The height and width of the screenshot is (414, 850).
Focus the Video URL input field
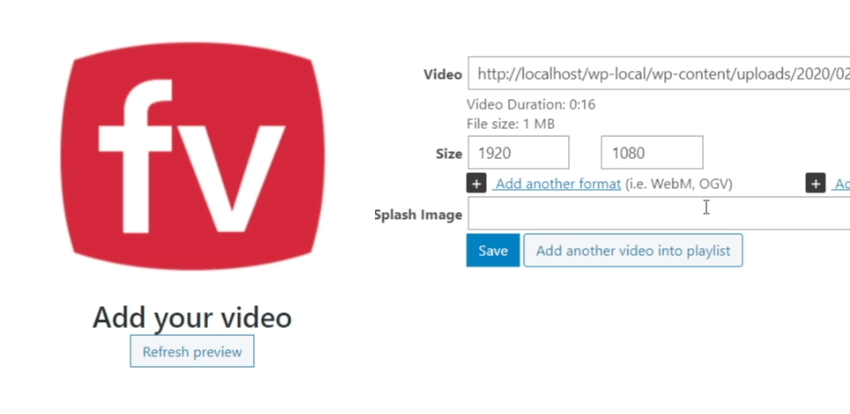tap(659, 73)
